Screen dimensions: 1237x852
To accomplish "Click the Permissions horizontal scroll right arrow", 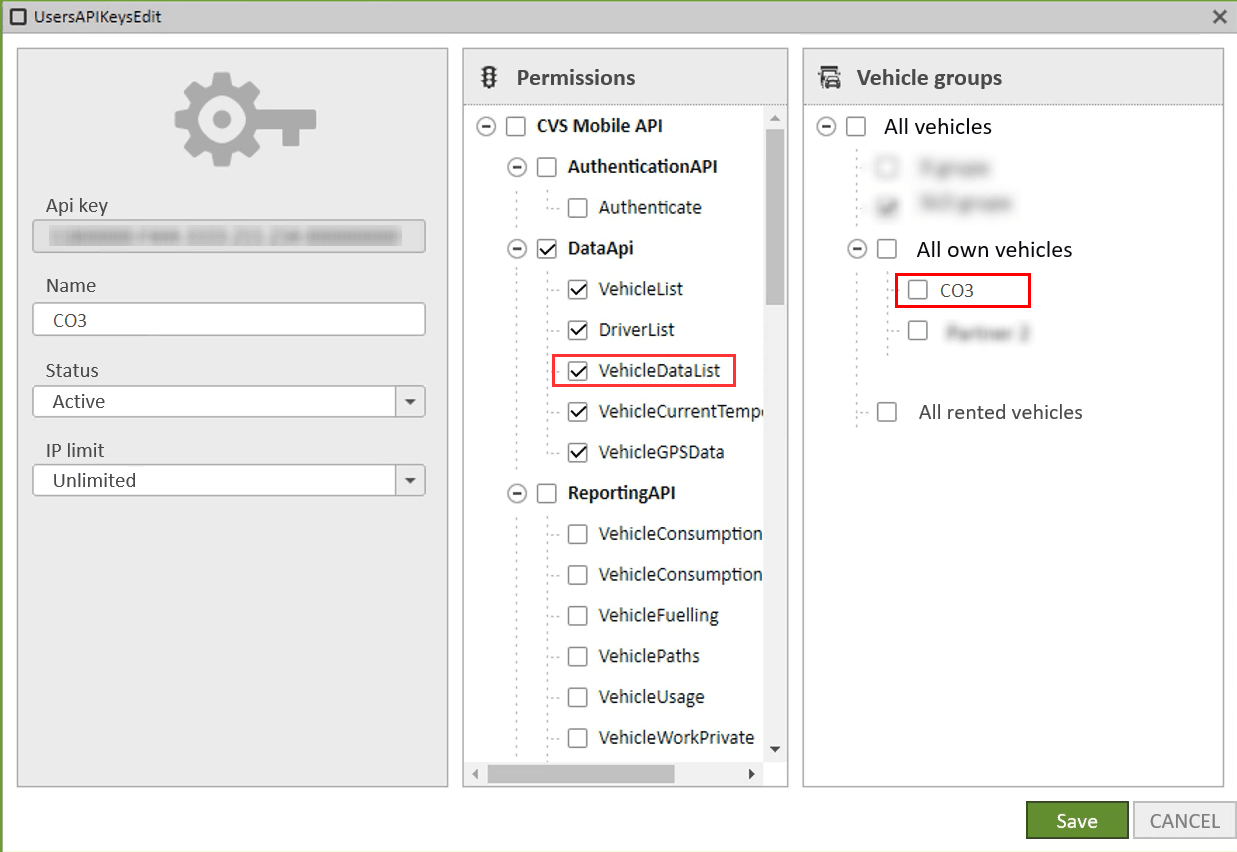I will (752, 774).
